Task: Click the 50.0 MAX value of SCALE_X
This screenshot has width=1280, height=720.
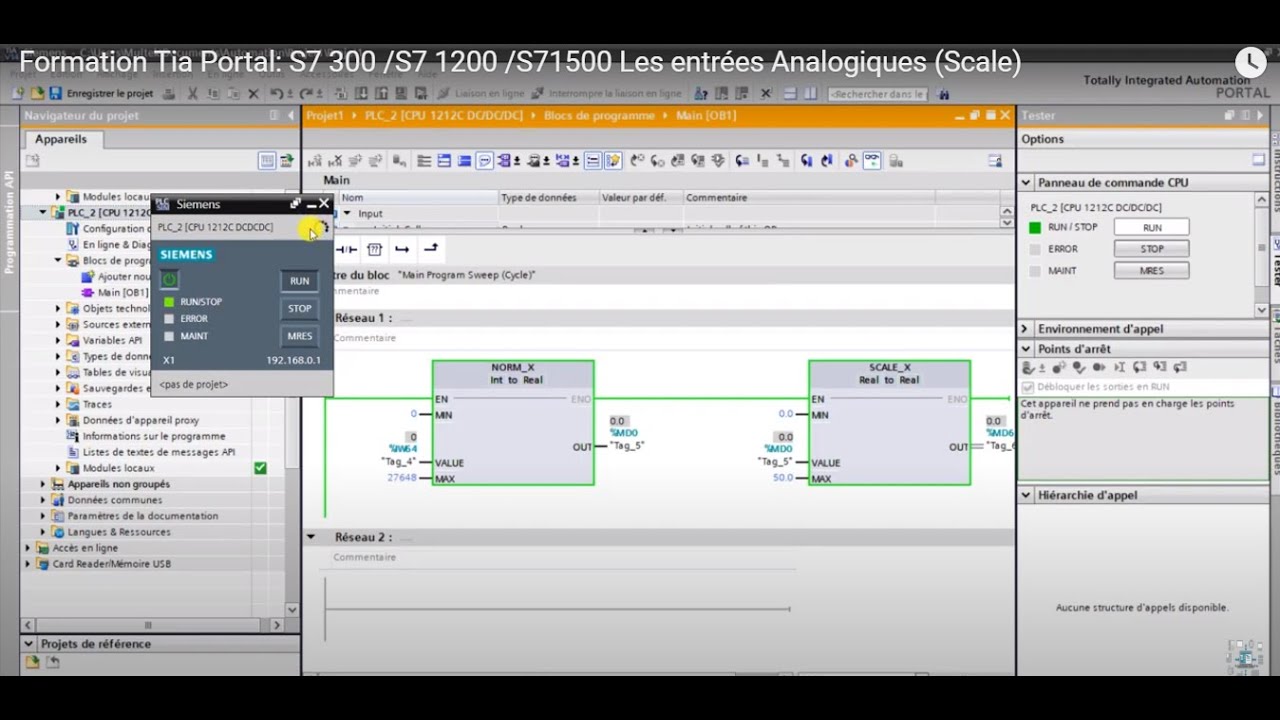Action: [x=783, y=478]
